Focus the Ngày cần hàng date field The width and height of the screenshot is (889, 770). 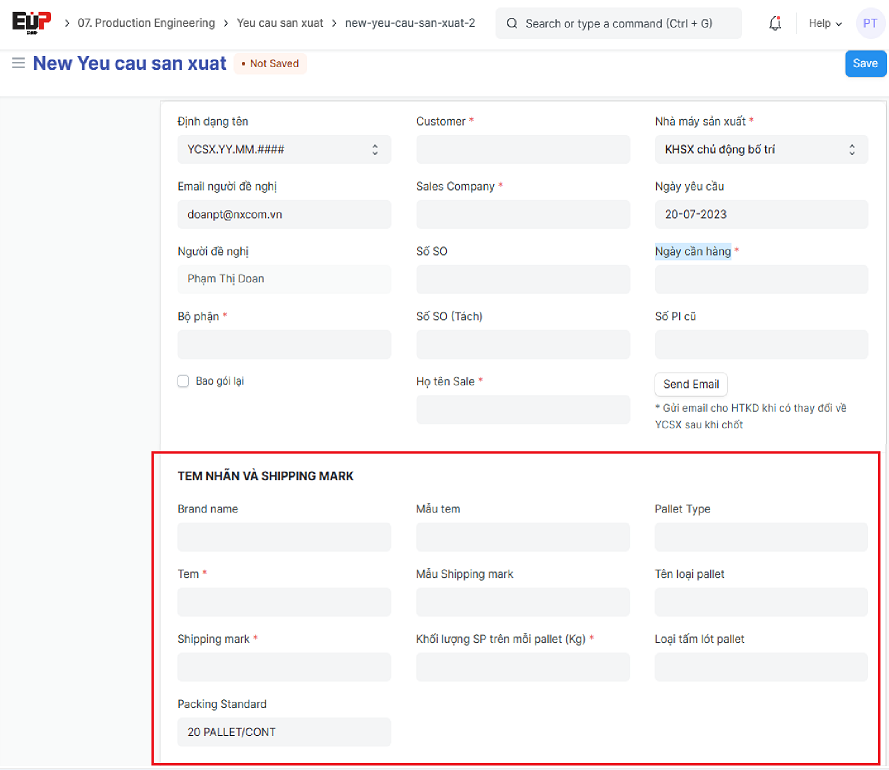[x=761, y=280]
